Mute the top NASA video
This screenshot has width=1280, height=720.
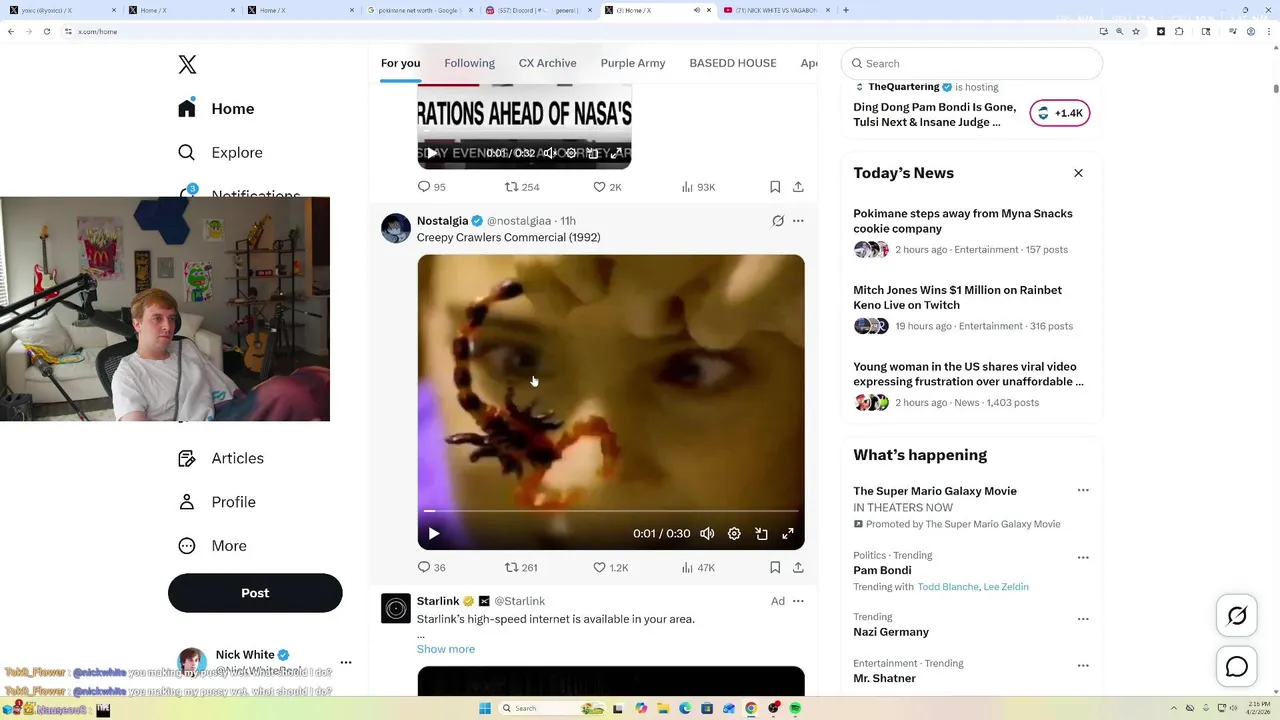pos(549,153)
